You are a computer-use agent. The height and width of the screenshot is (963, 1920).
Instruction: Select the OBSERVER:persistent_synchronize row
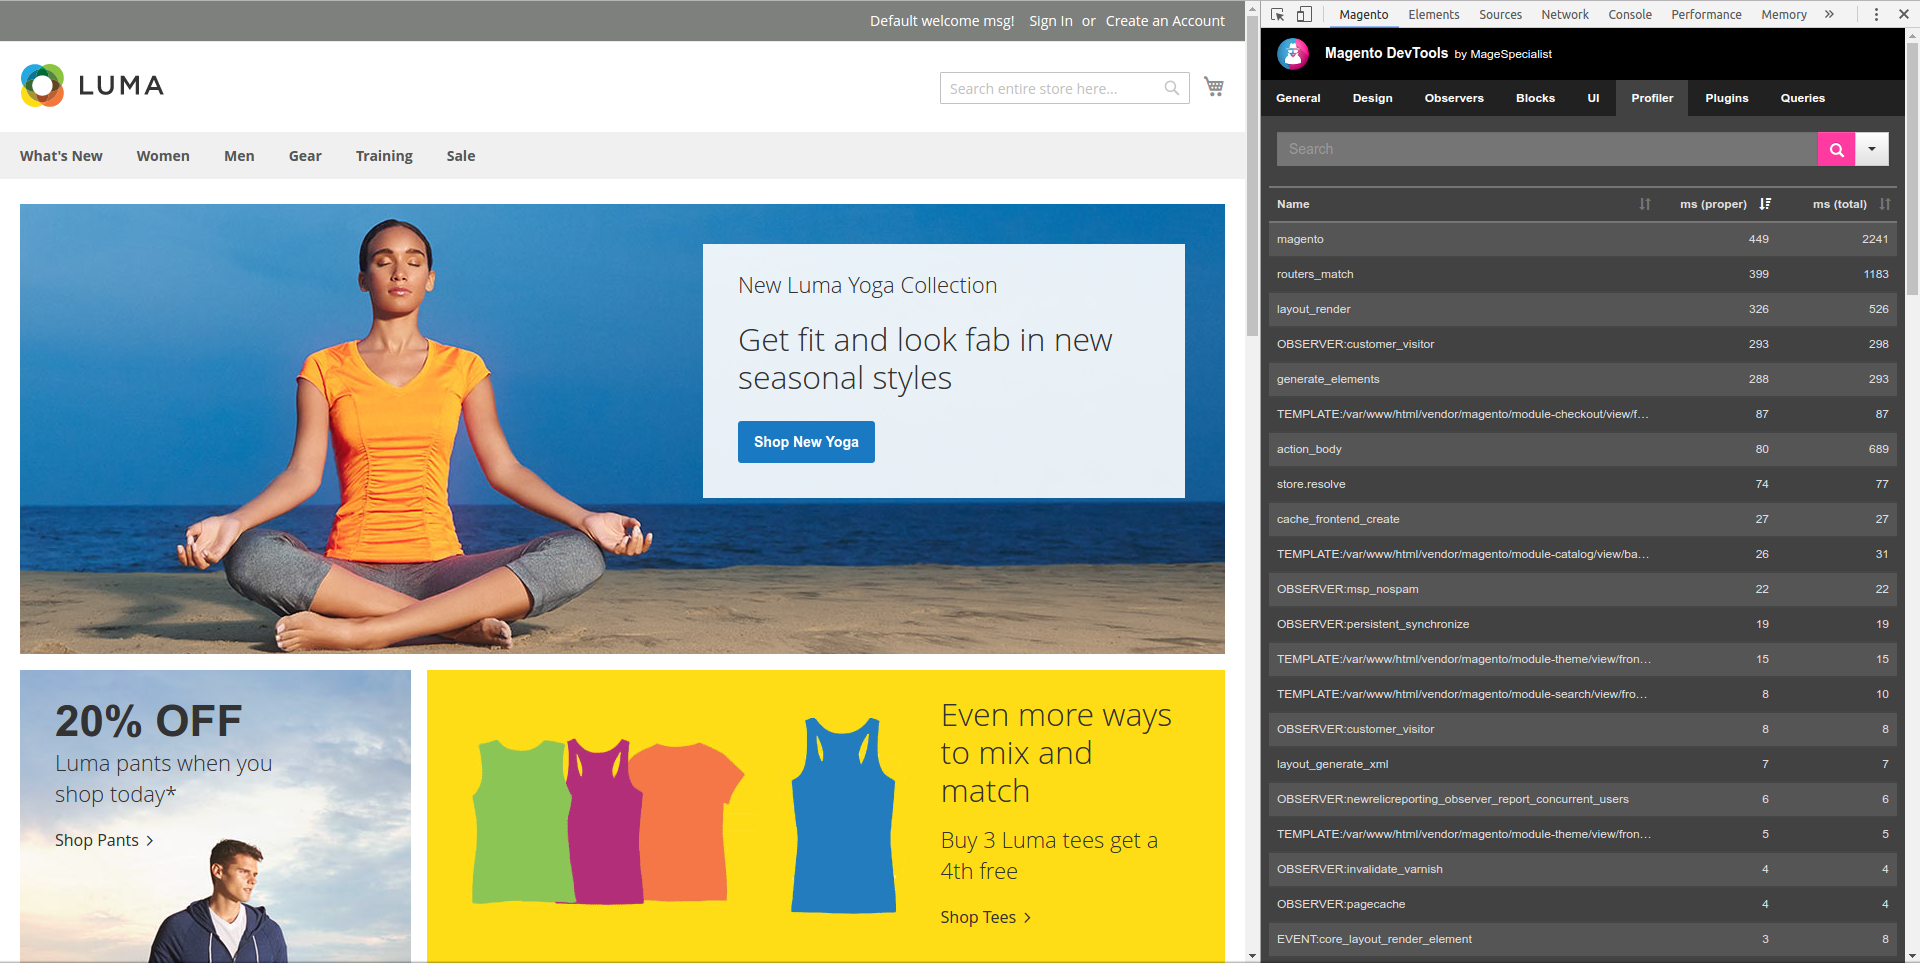click(x=1583, y=624)
